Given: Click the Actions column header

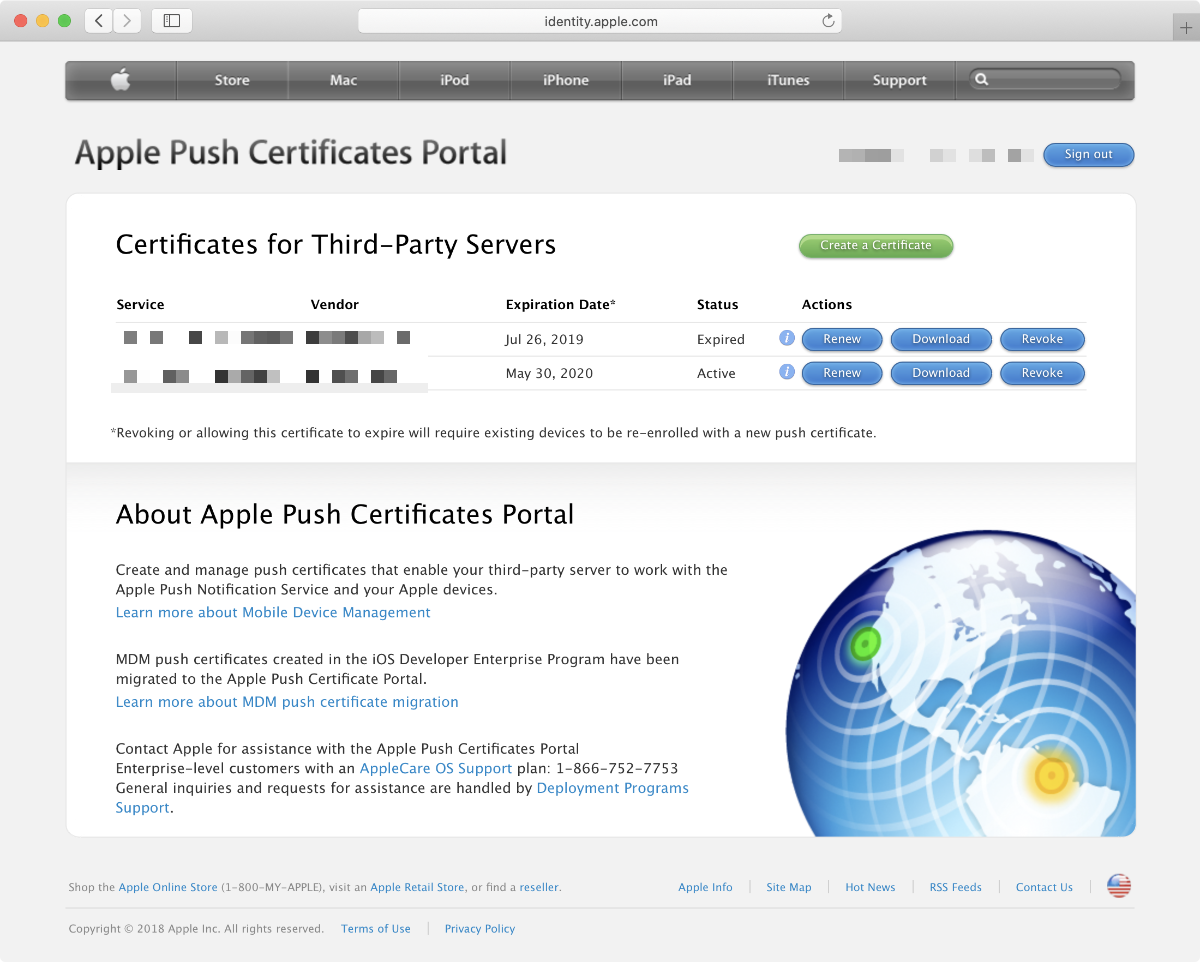Looking at the screenshot, I should (x=827, y=304).
